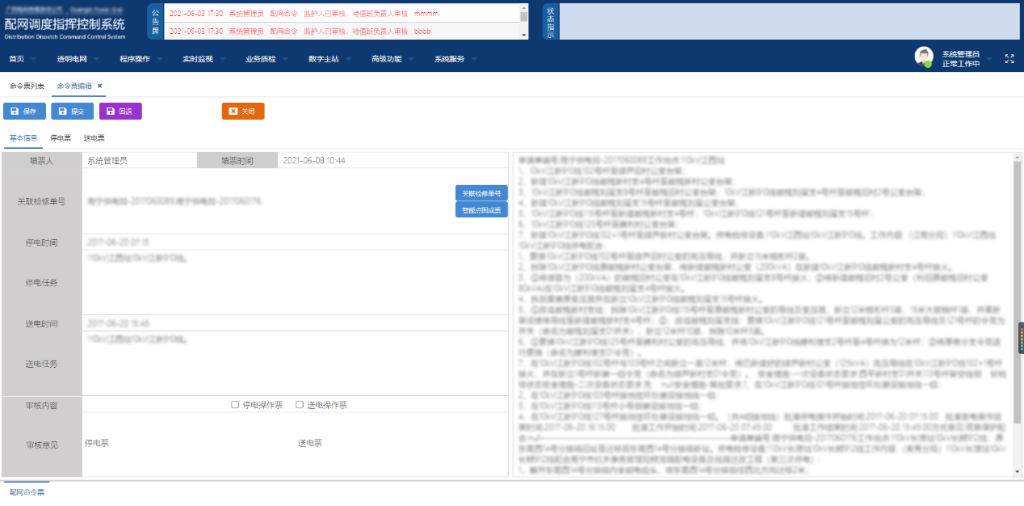Click the orange 关闭 (close) button
Image resolution: width=1024 pixels, height=506 pixels.
click(242, 111)
